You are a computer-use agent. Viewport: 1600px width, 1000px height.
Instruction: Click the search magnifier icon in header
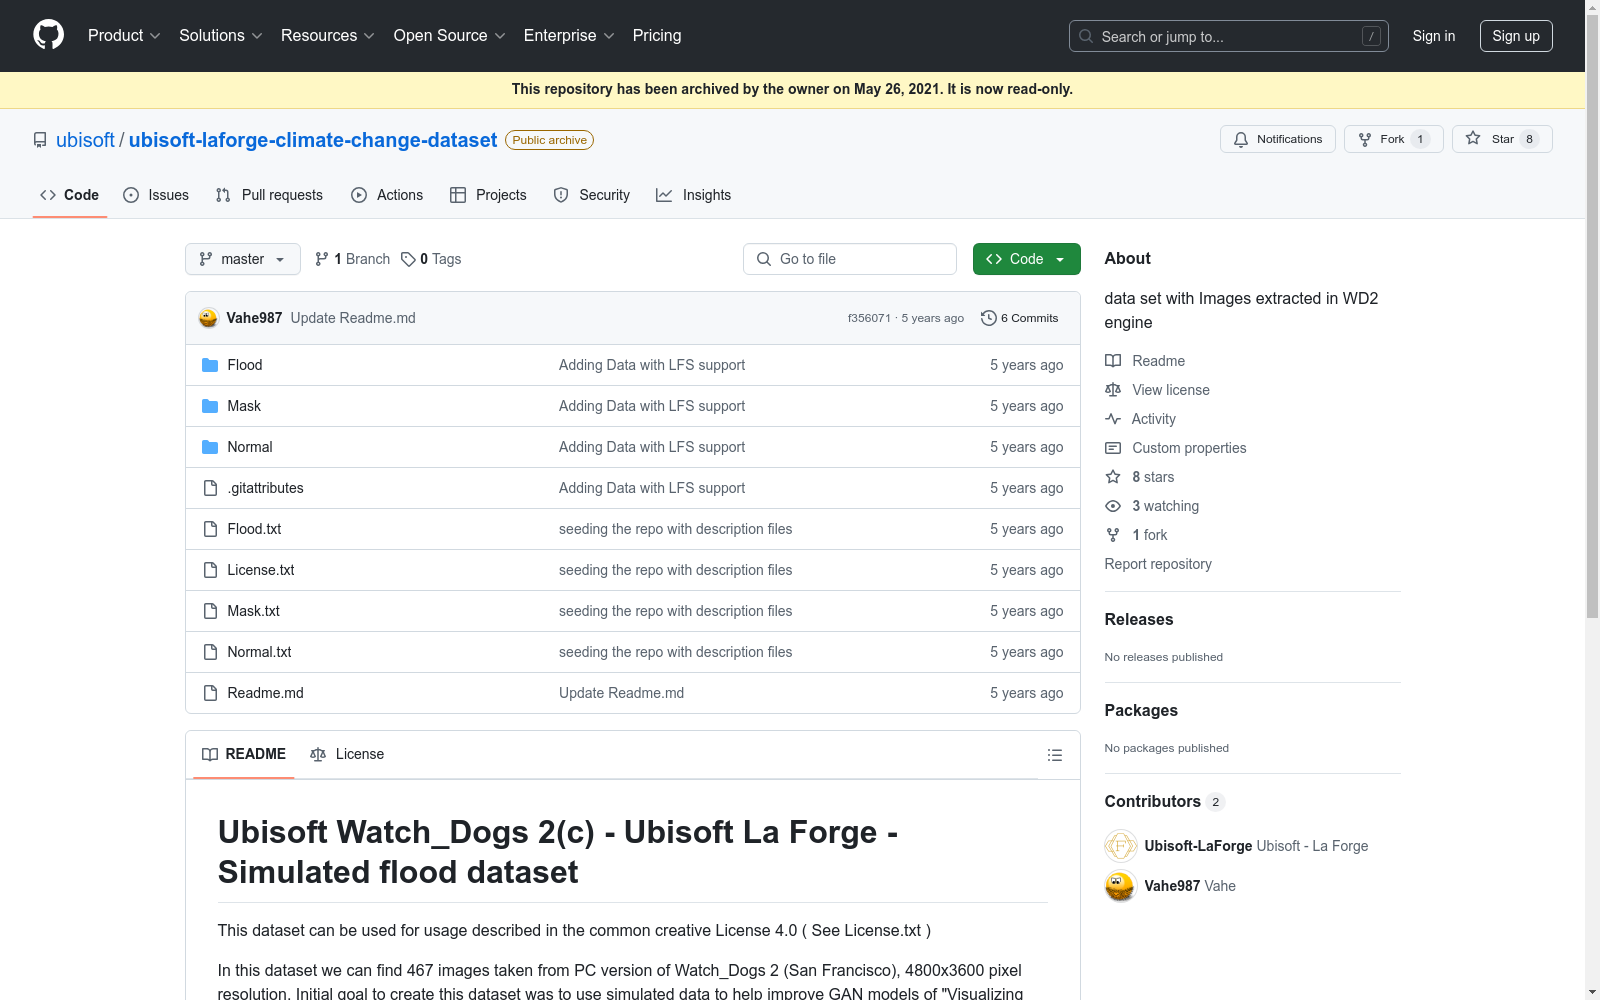click(x=1086, y=36)
